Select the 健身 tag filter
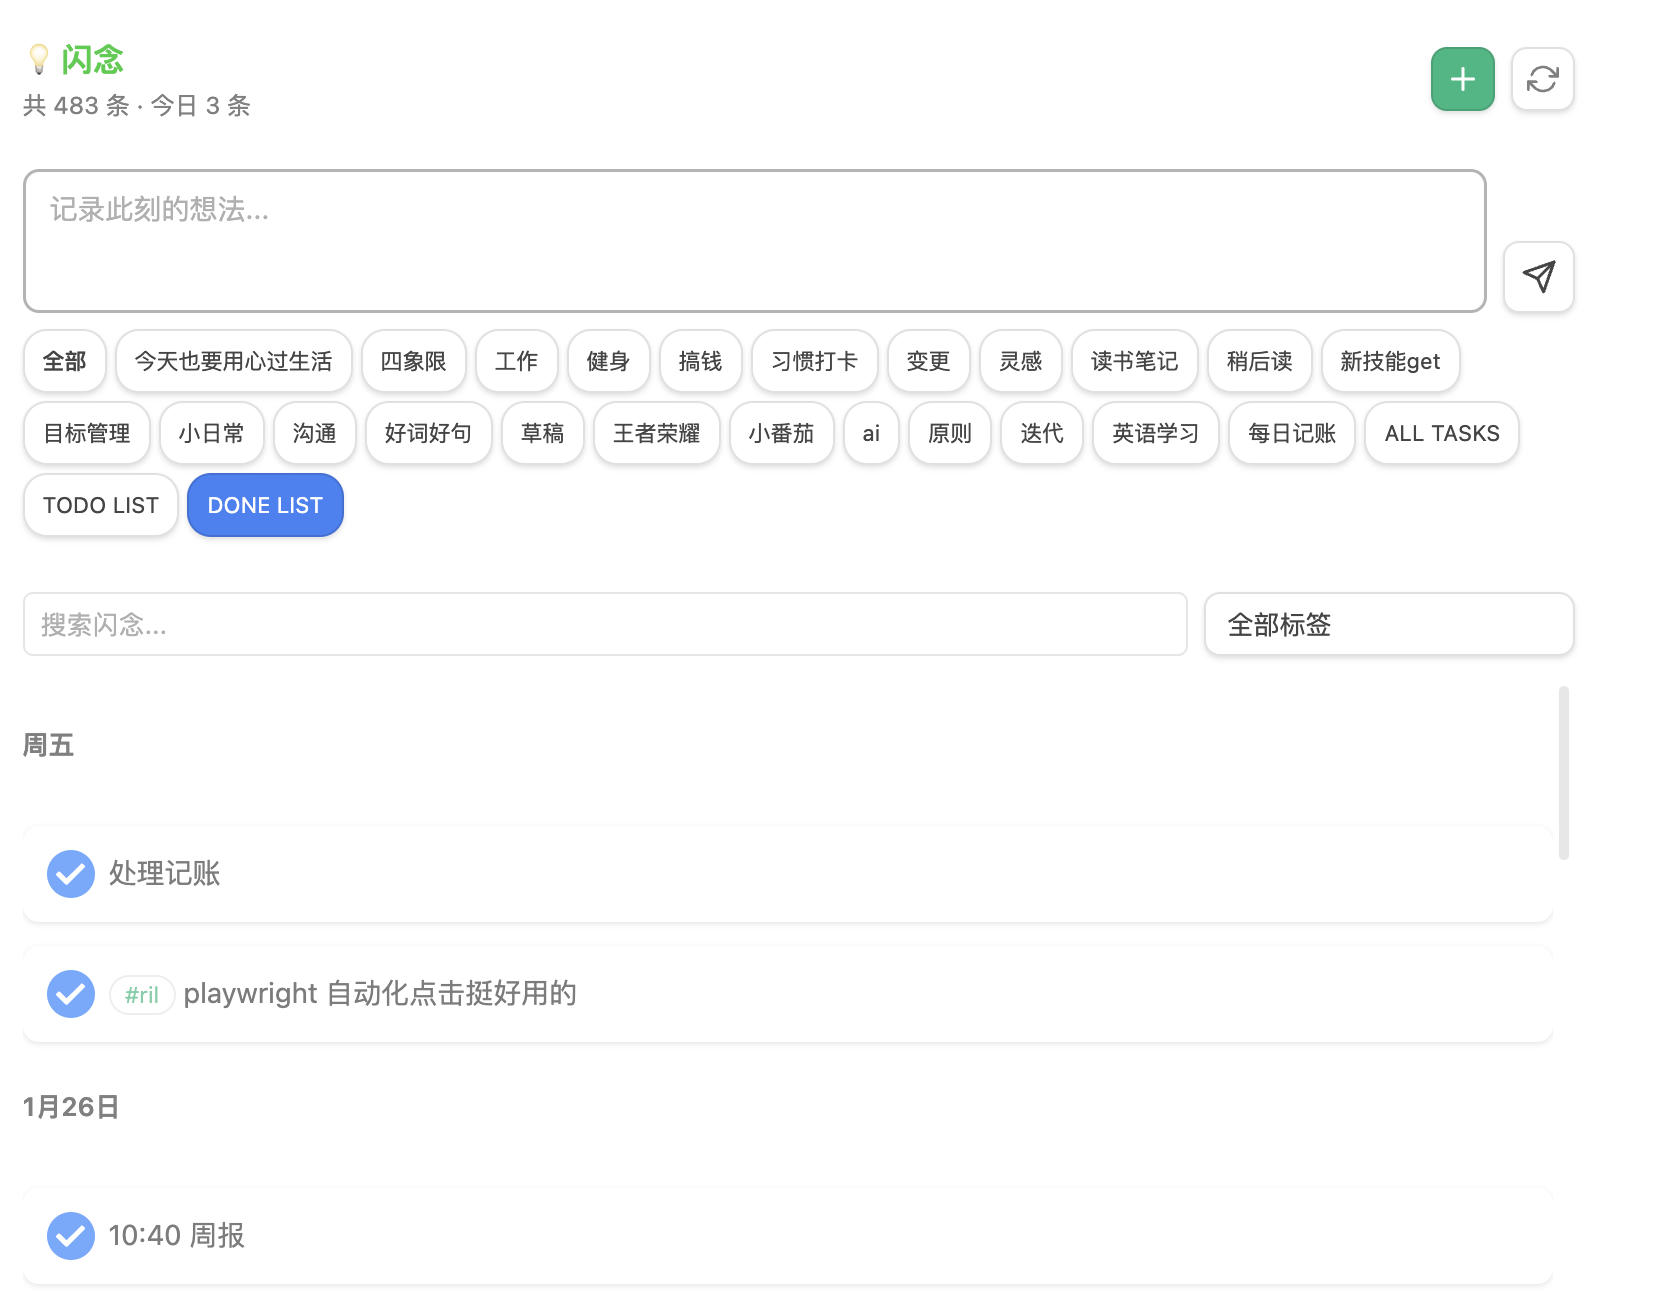Screen dimensions: 1662x1298 coord(608,361)
